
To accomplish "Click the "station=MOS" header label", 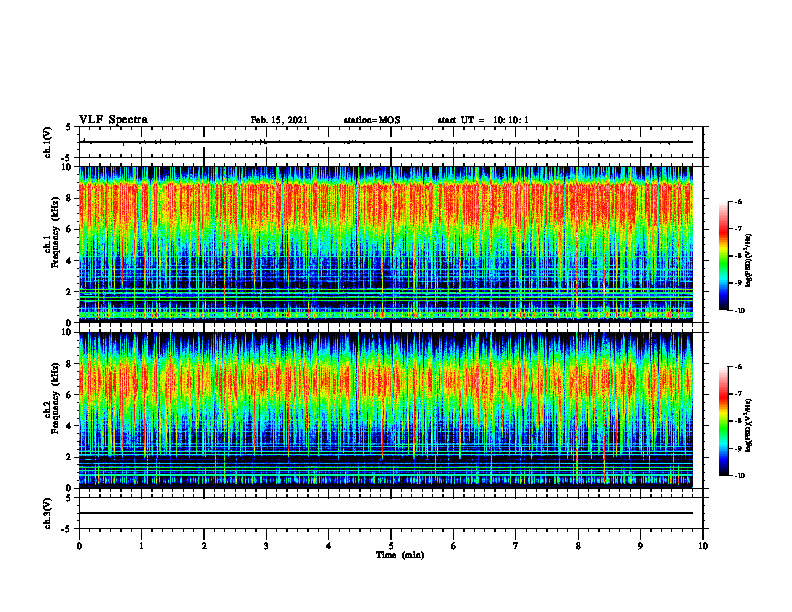I will point(372,120).
